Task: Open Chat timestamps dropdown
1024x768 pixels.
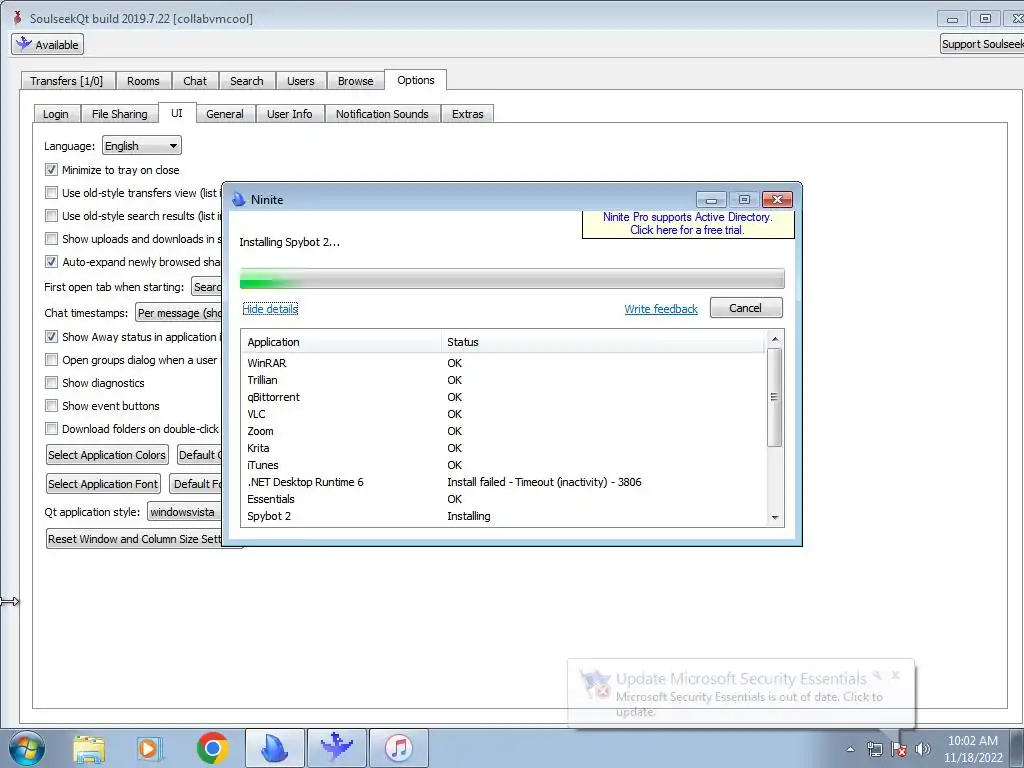Action: (179, 313)
